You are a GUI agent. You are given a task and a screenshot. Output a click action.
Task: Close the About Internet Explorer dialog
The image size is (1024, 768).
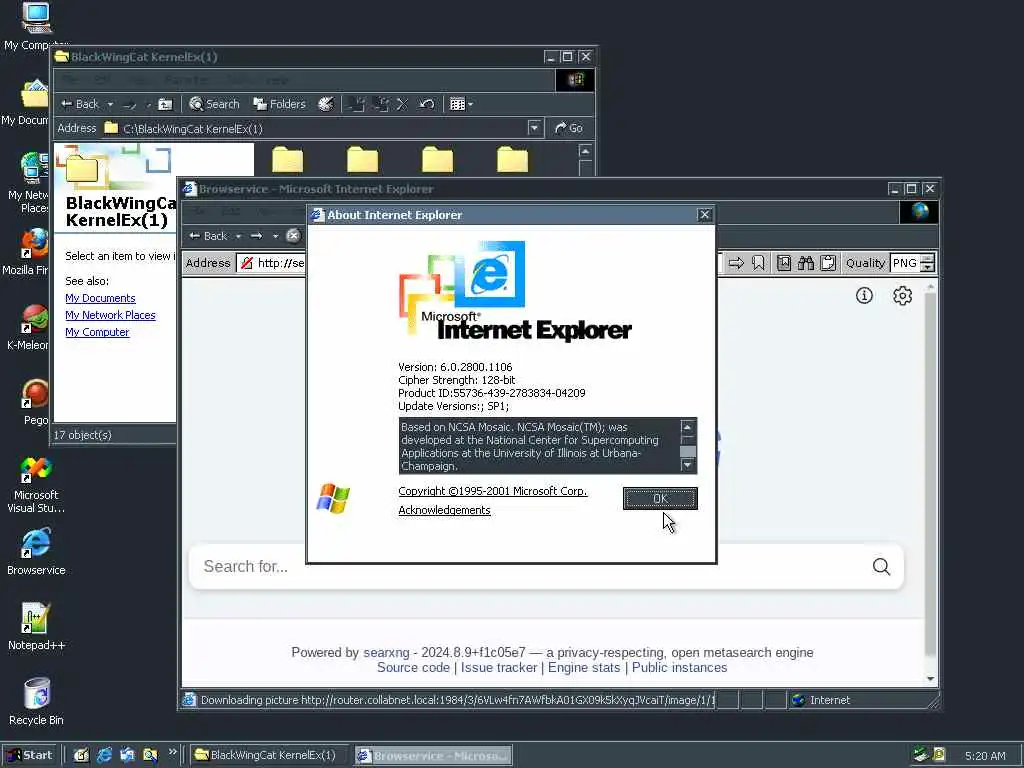click(x=704, y=215)
